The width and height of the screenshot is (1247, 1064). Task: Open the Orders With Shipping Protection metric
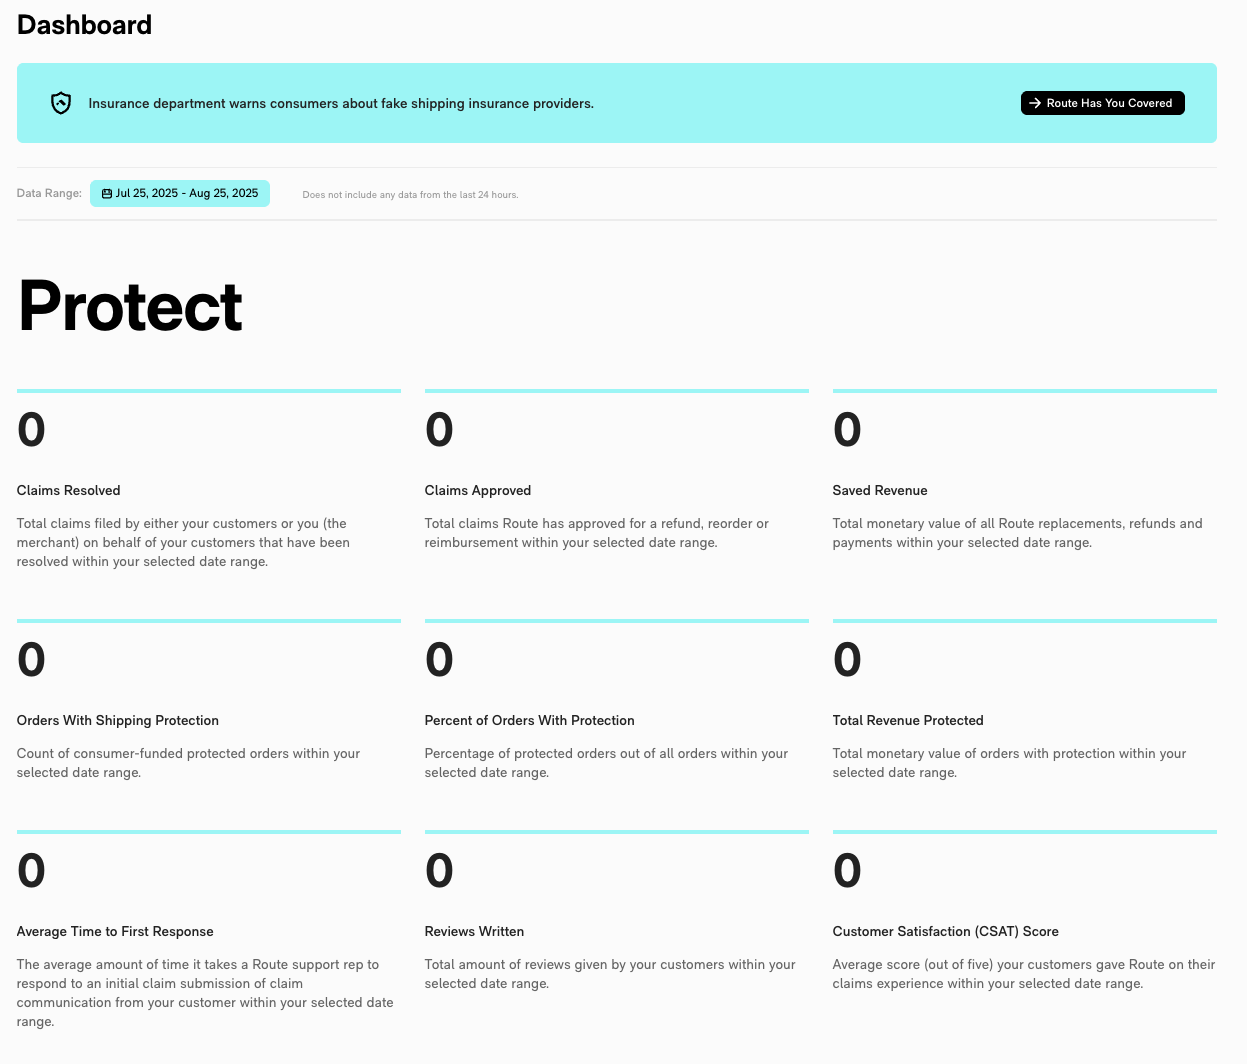pos(118,720)
